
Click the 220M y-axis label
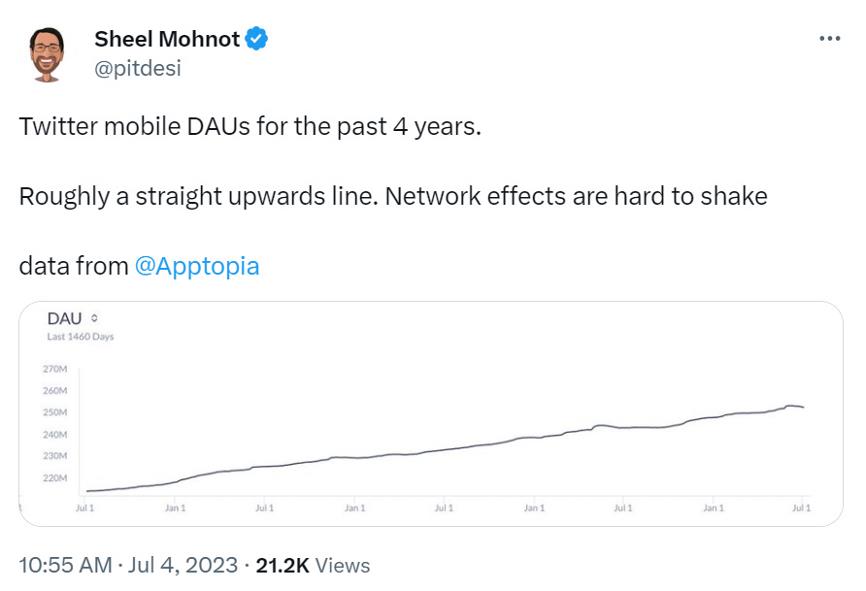[54, 478]
